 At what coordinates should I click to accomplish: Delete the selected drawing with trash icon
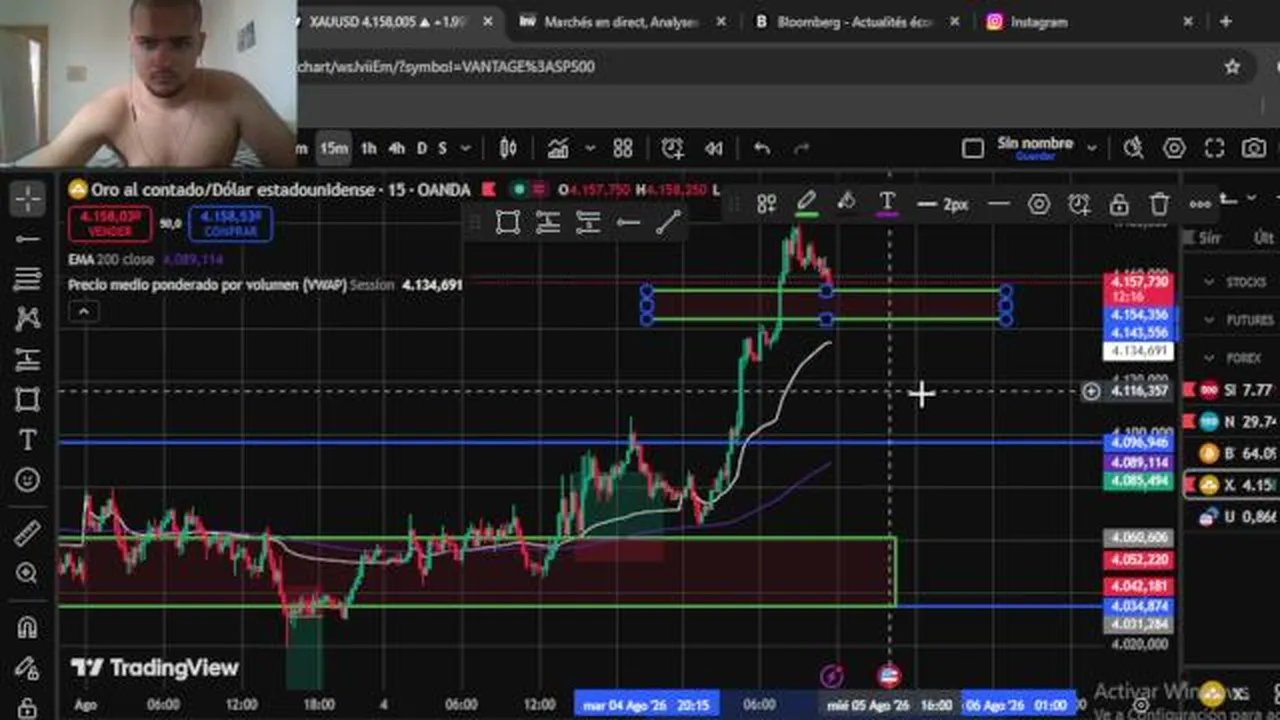(1159, 204)
